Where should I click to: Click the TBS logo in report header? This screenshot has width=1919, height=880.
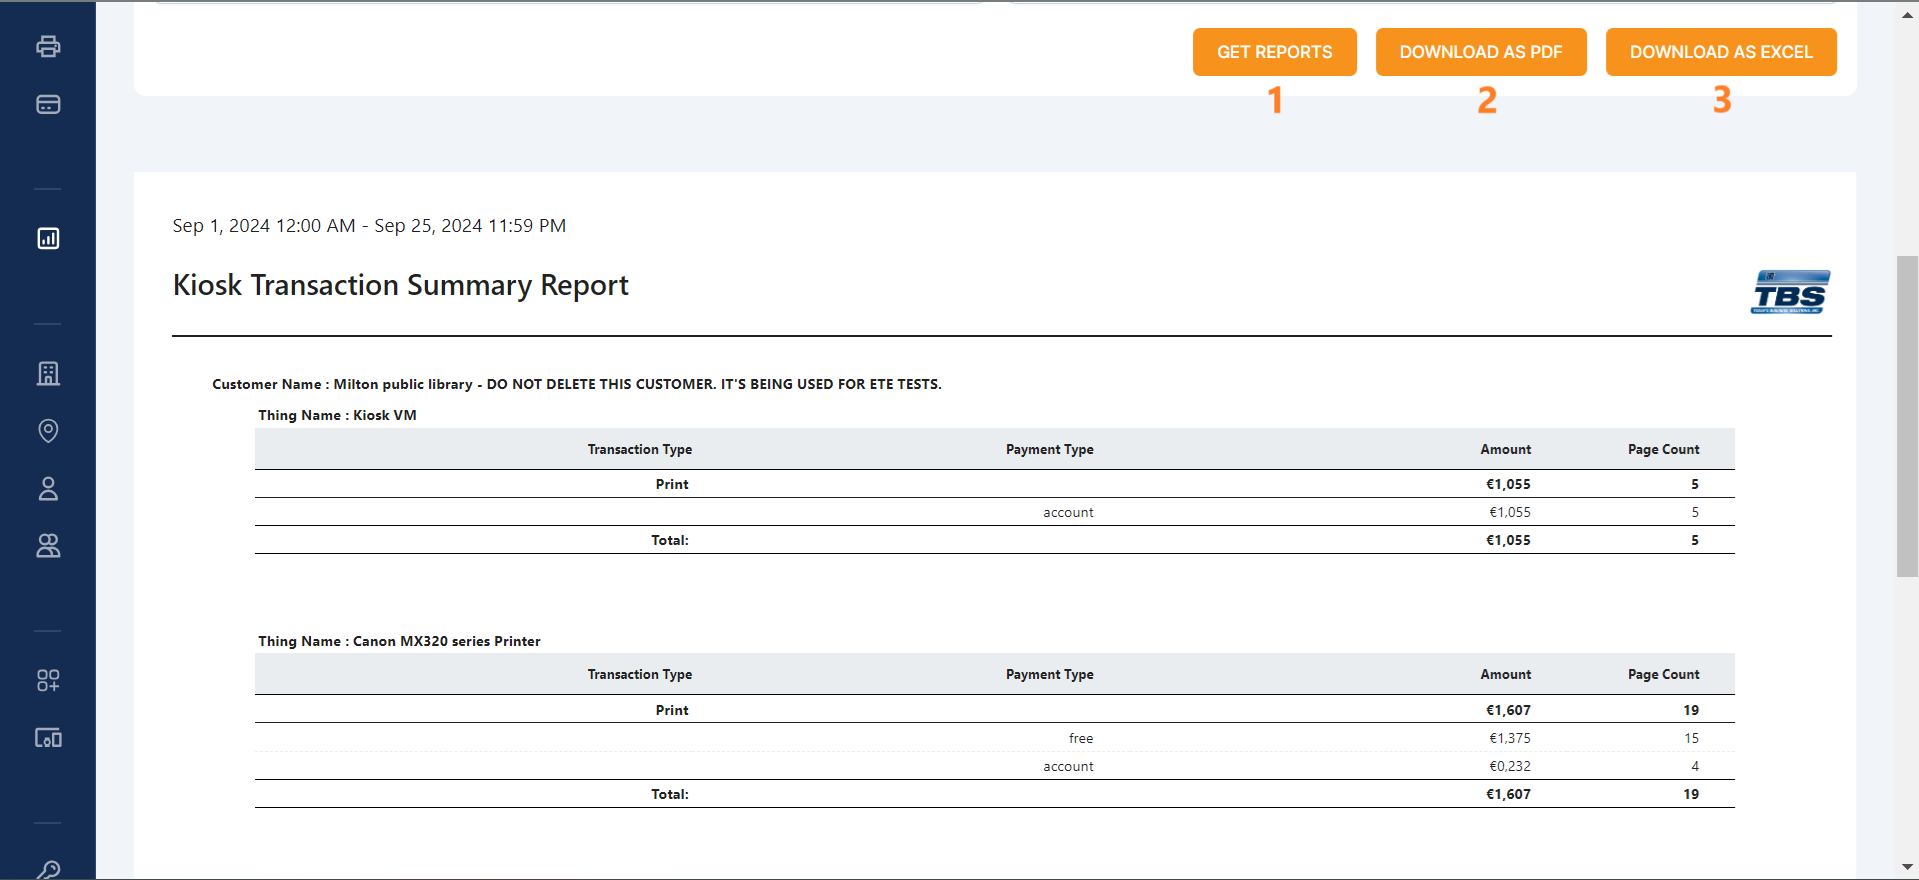point(1790,292)
